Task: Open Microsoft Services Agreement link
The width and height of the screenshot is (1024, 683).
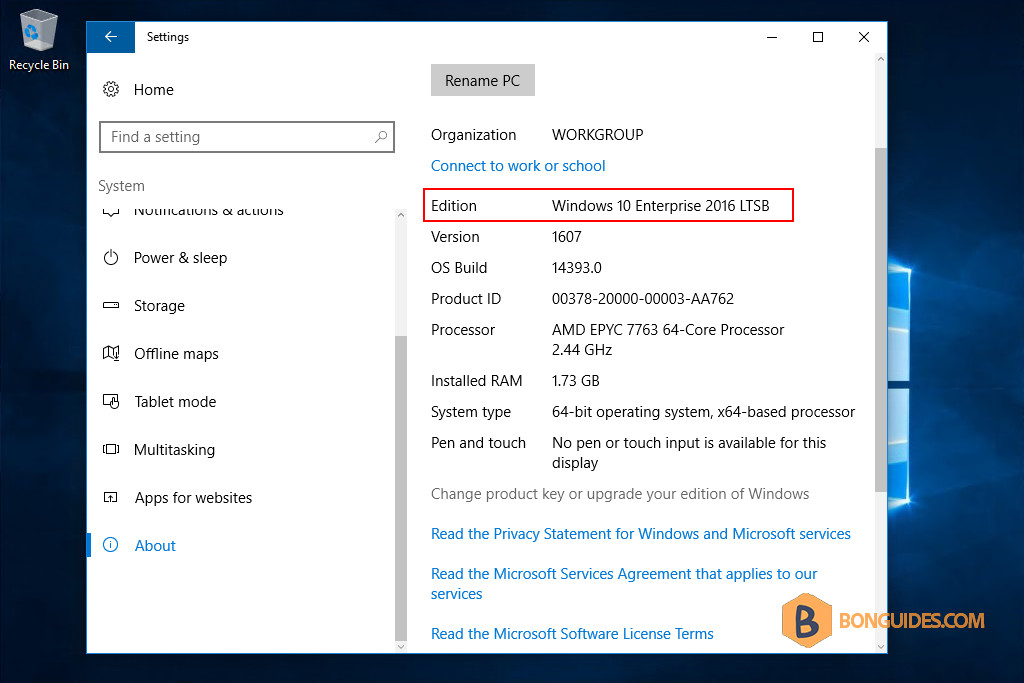Action: (x=624, y=584)
